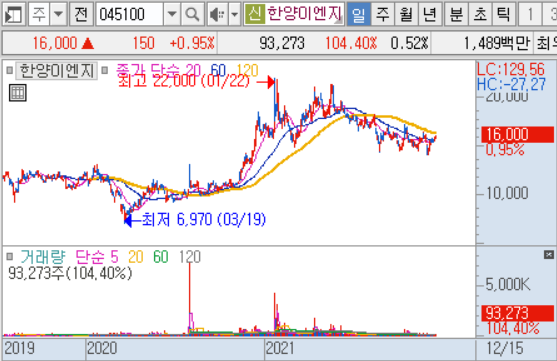
Task: Open the dropdown beside the speaker icon
Action: [234, 14]
